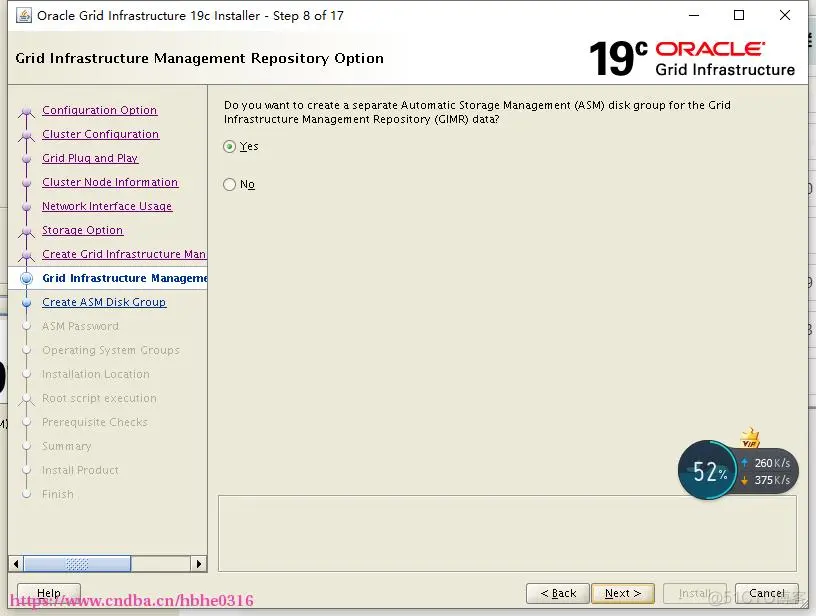Viewport: 816px width, 616px height.
Task: Click the download speed 375K/s indicator
Action: coord(766,480)
